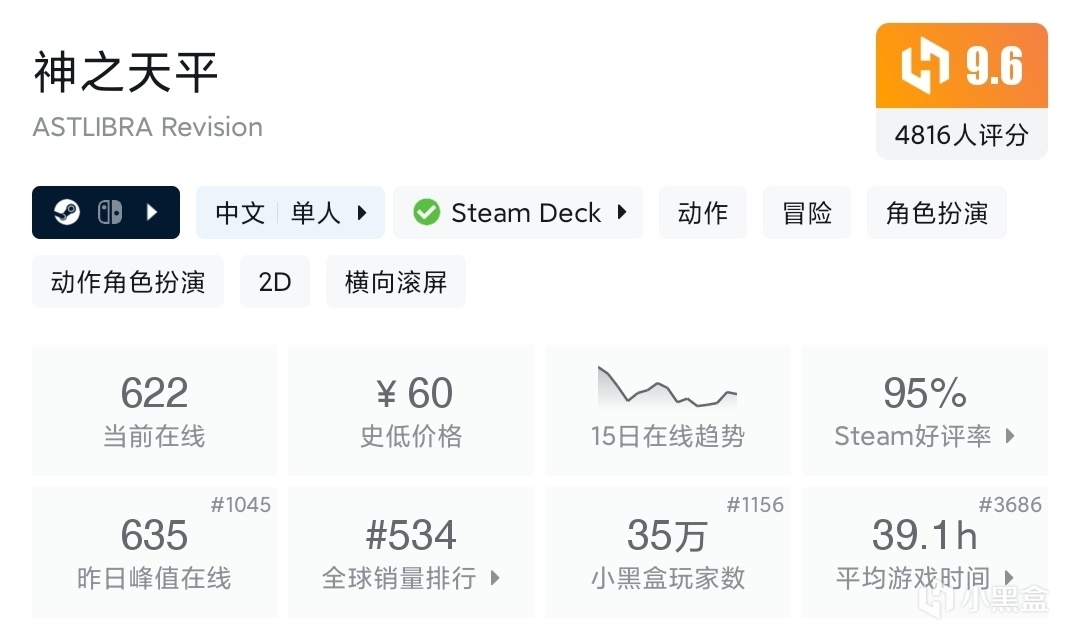This screenshot has width=1080, height=635.
Task: Click the Nintendo Switch platform icon
Action: click(x=109, y=213)
